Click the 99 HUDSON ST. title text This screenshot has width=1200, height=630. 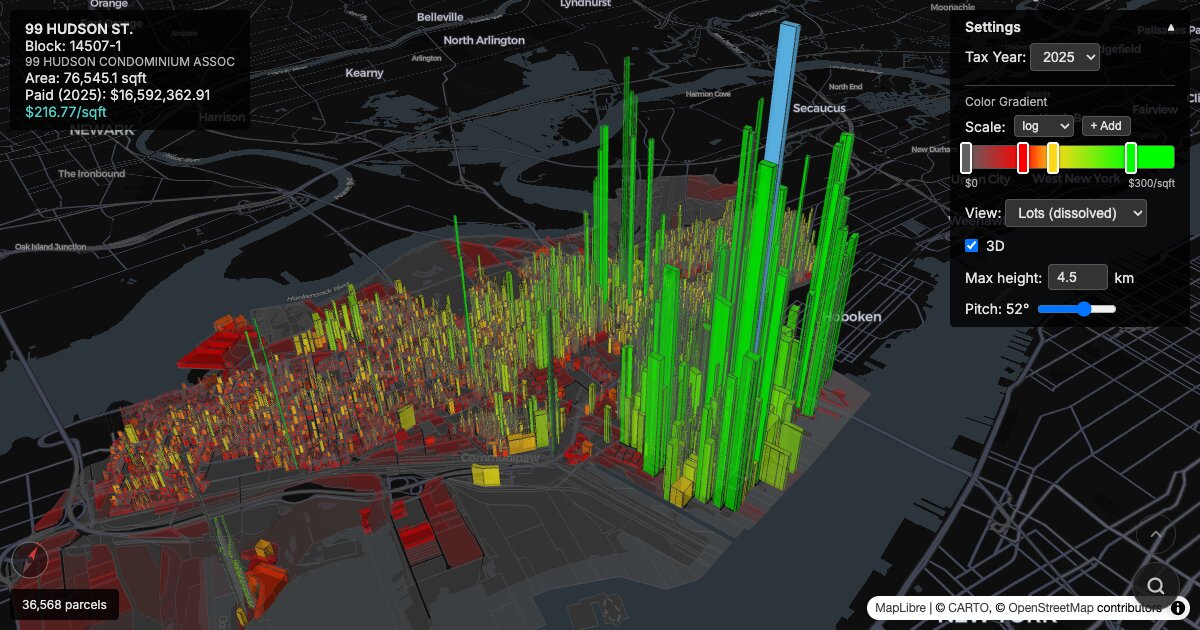(x=79, y=29)
